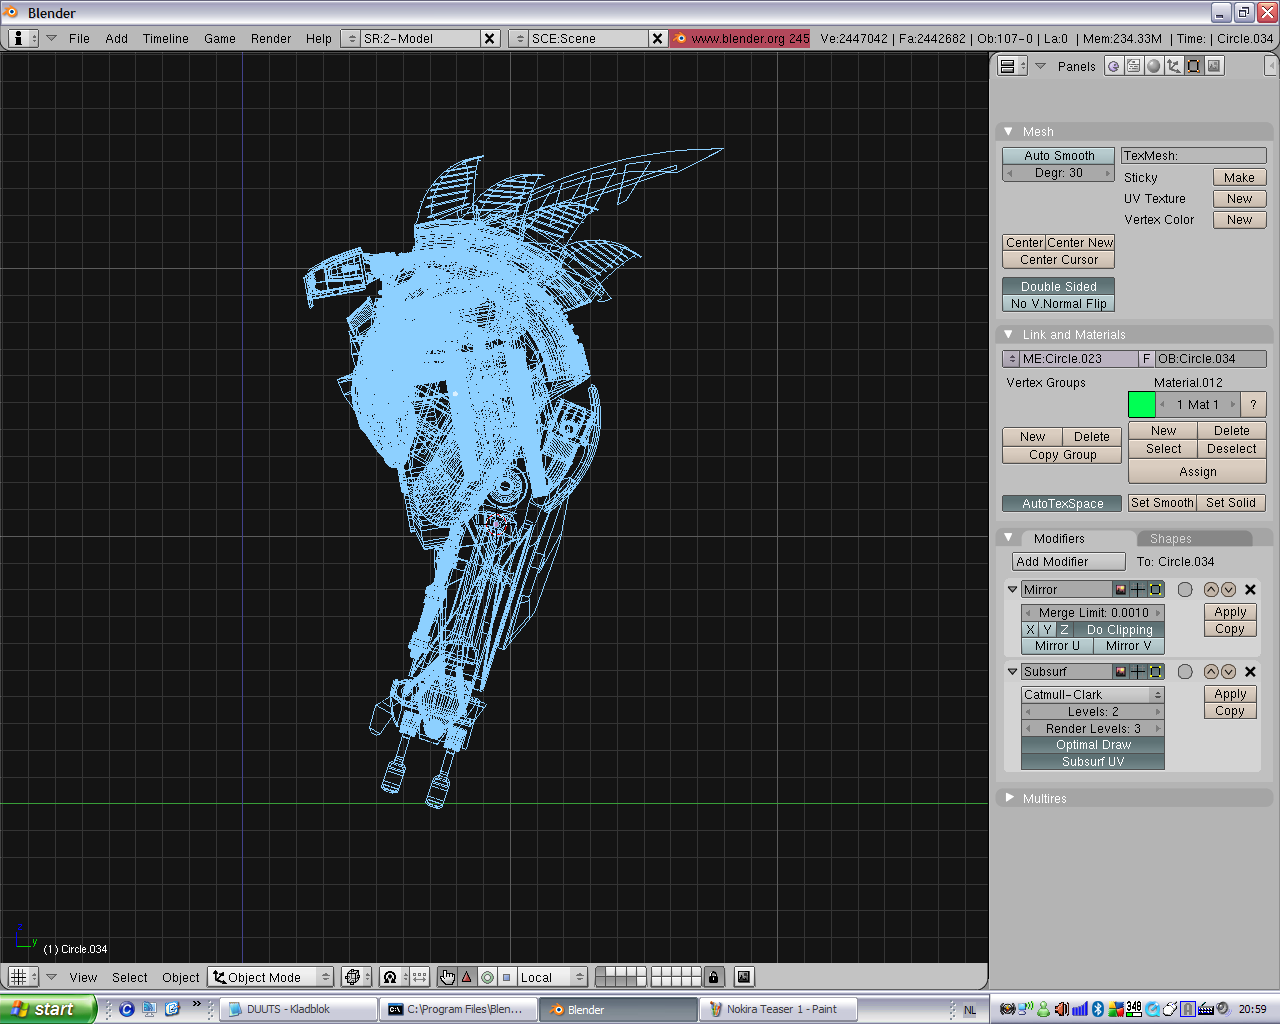Open the Catmull-Clark subdivision type dropdown
1280x1024 pixels.
coord(1092,695)
